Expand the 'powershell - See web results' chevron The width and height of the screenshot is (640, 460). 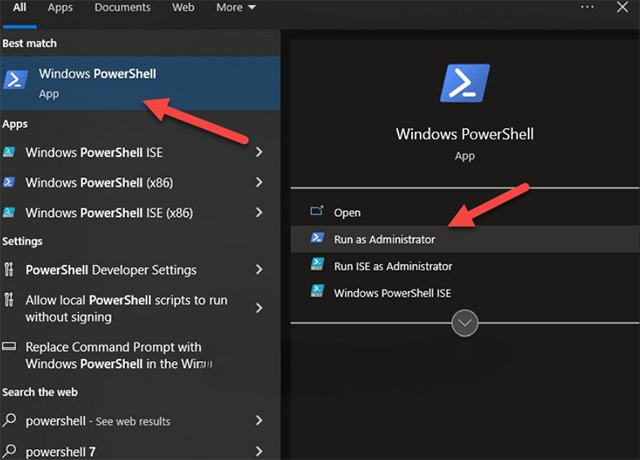point(259,420)
